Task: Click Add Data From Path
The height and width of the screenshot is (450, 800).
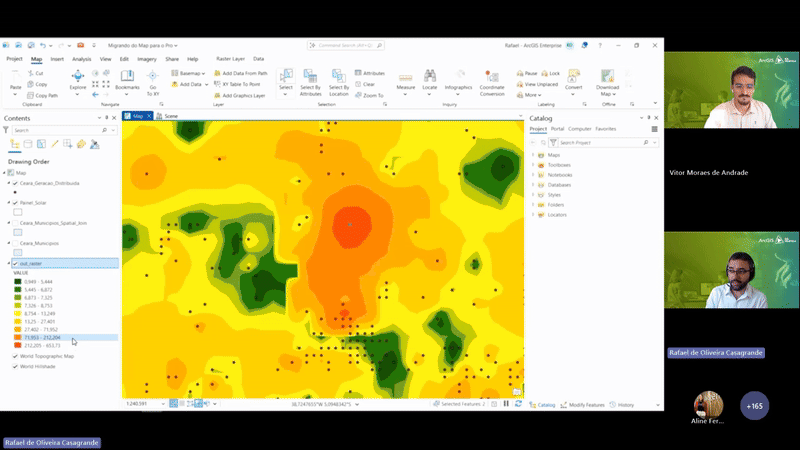Action: point(241,73)
